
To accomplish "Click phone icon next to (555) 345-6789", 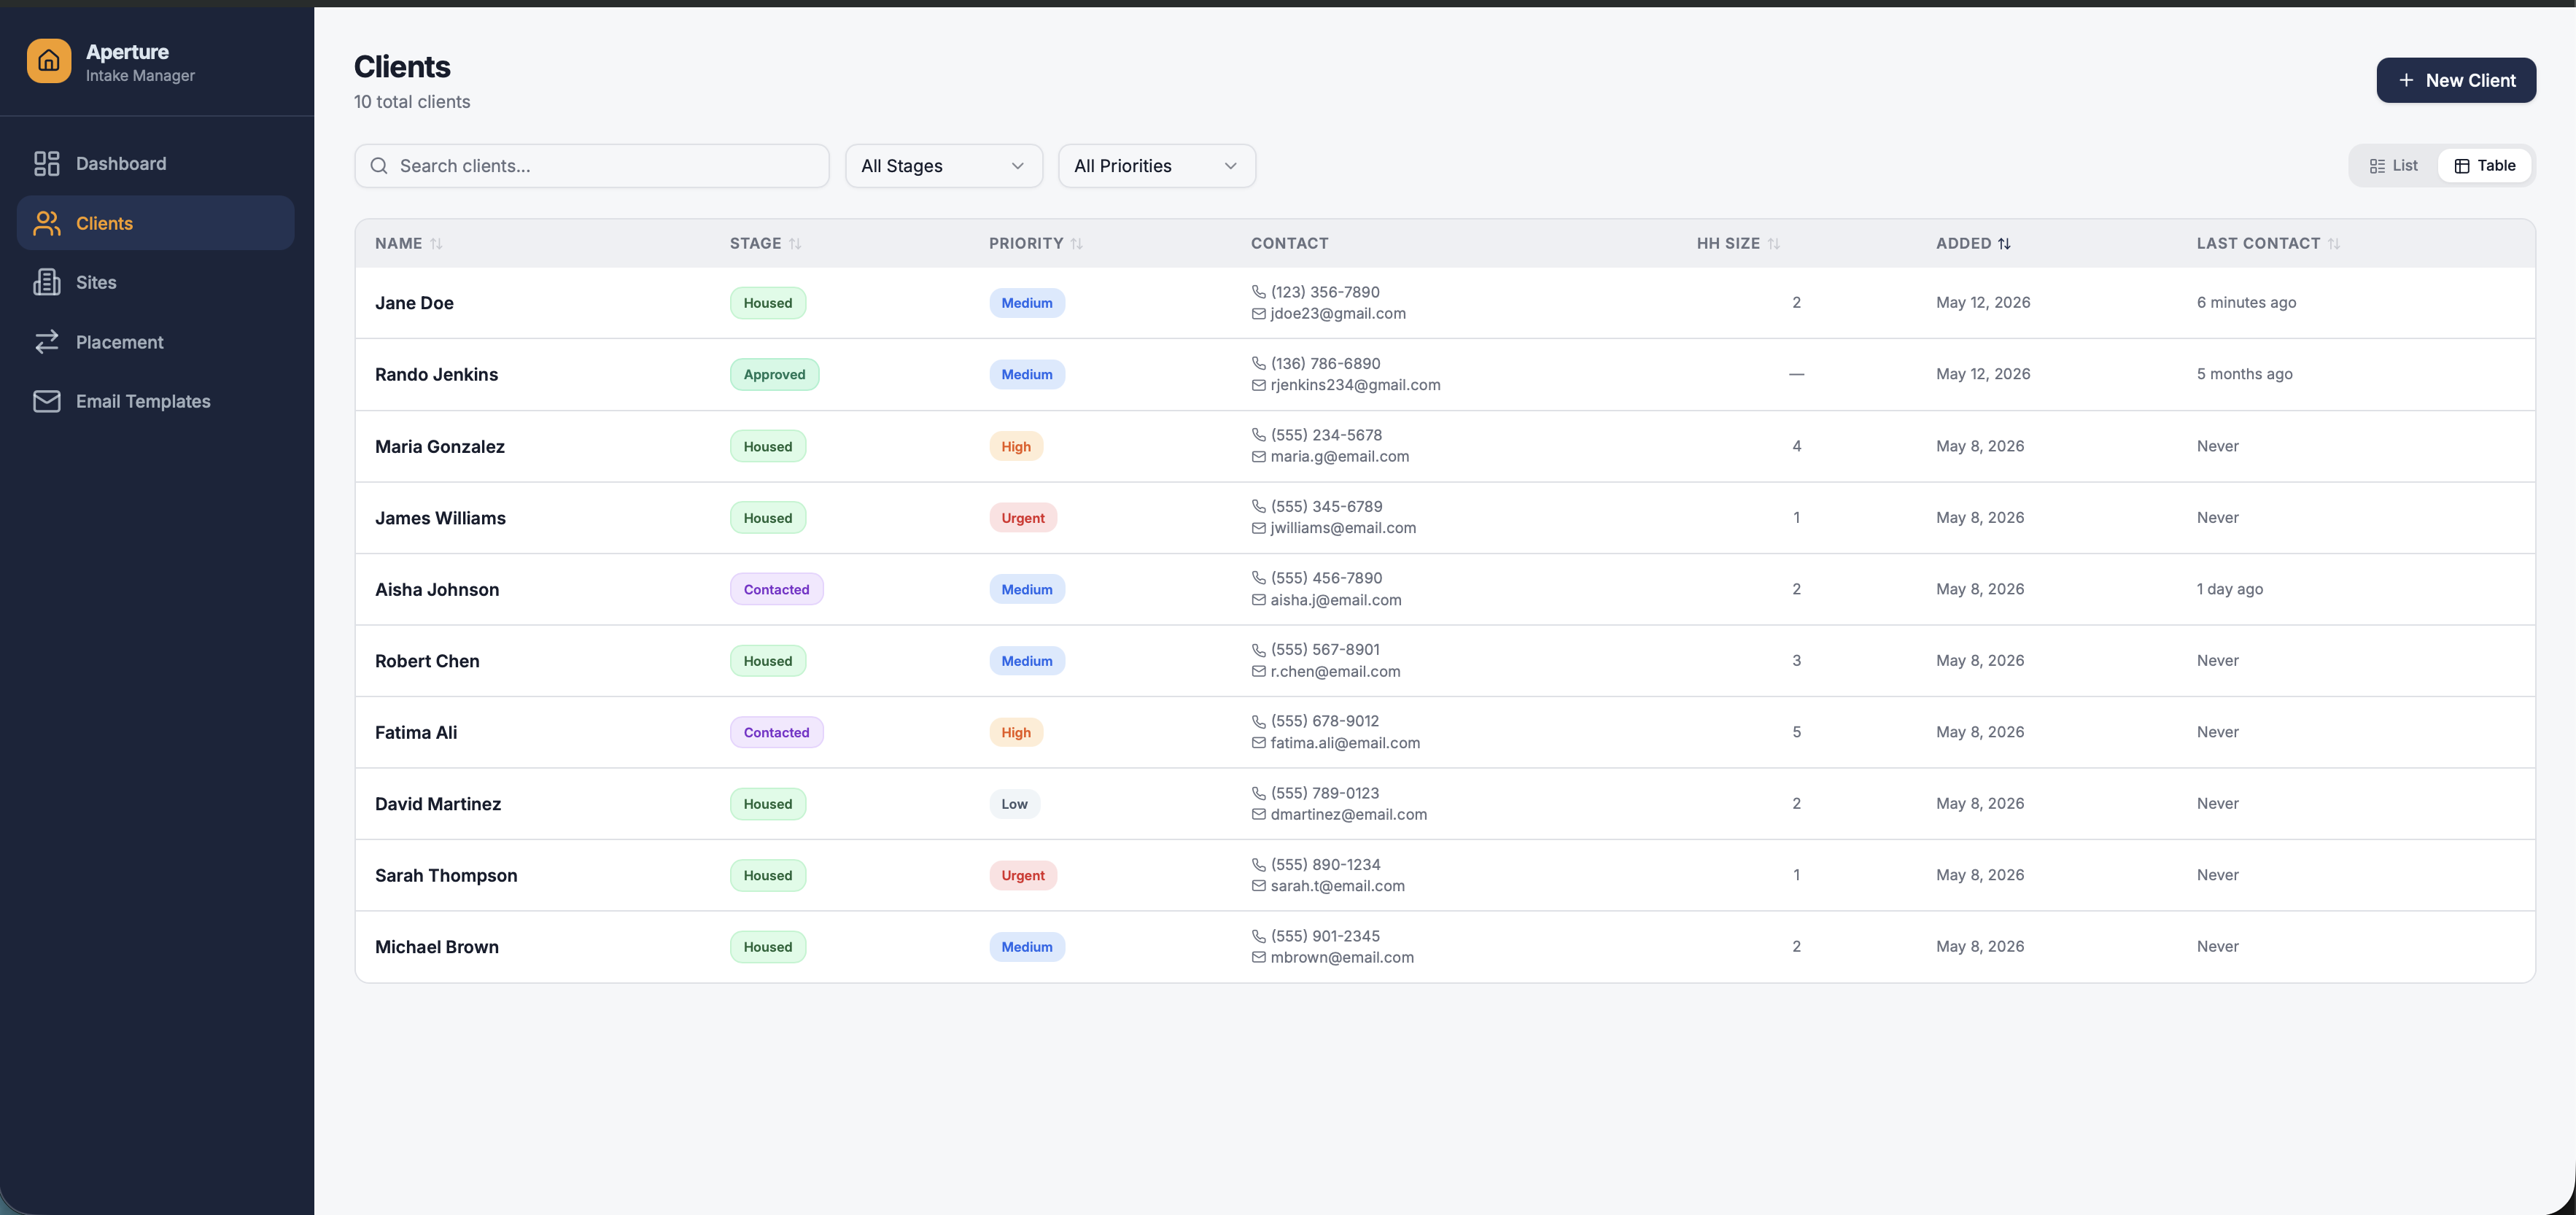I will (1259, 506).
